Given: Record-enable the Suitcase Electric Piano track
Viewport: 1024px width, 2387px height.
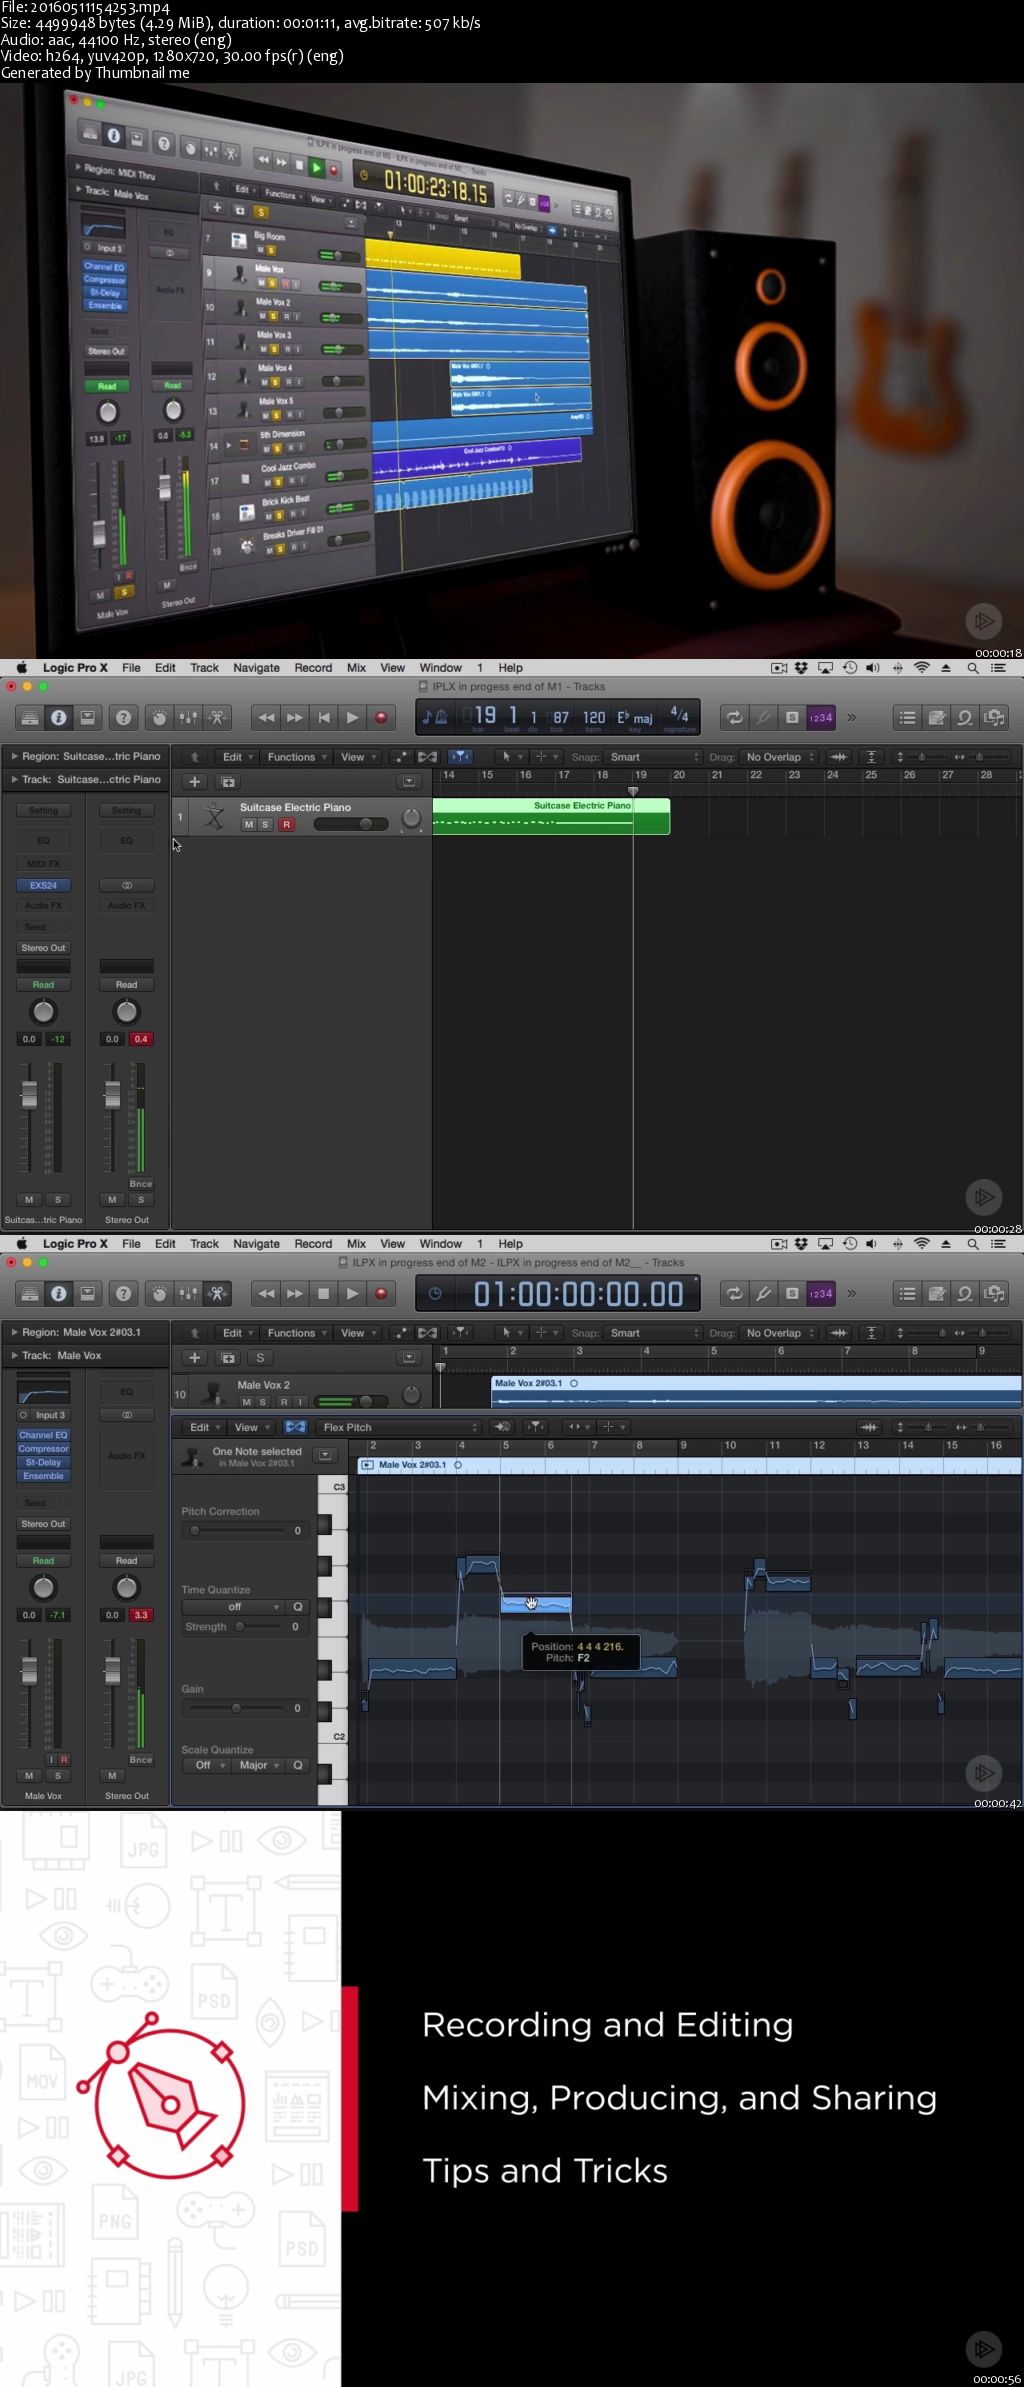Looking at the screenshot, I should tap(286, 825).
